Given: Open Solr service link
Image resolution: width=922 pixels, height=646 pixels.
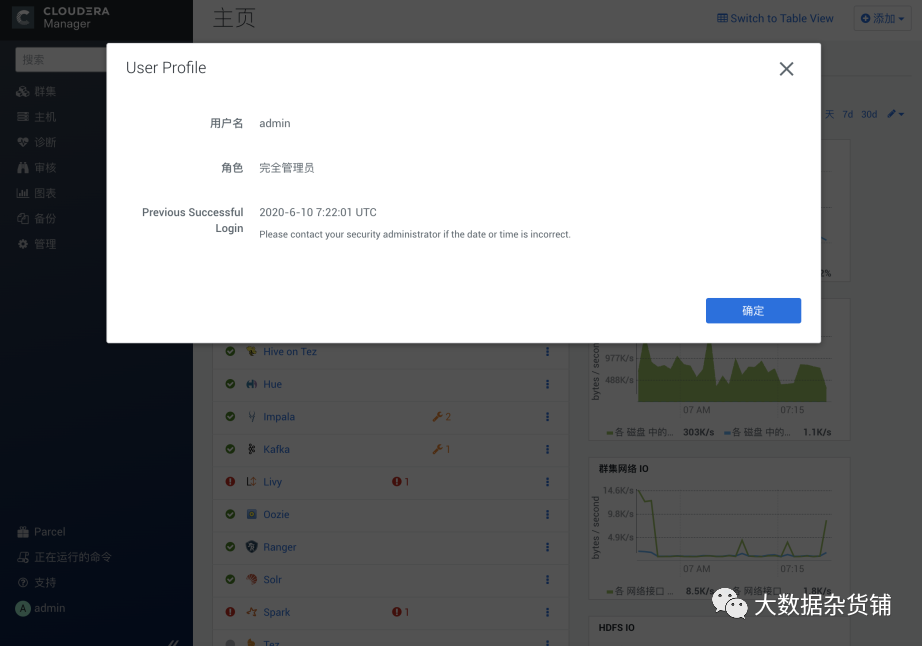Looking at the screenshot, I should (x=272, y=580).
